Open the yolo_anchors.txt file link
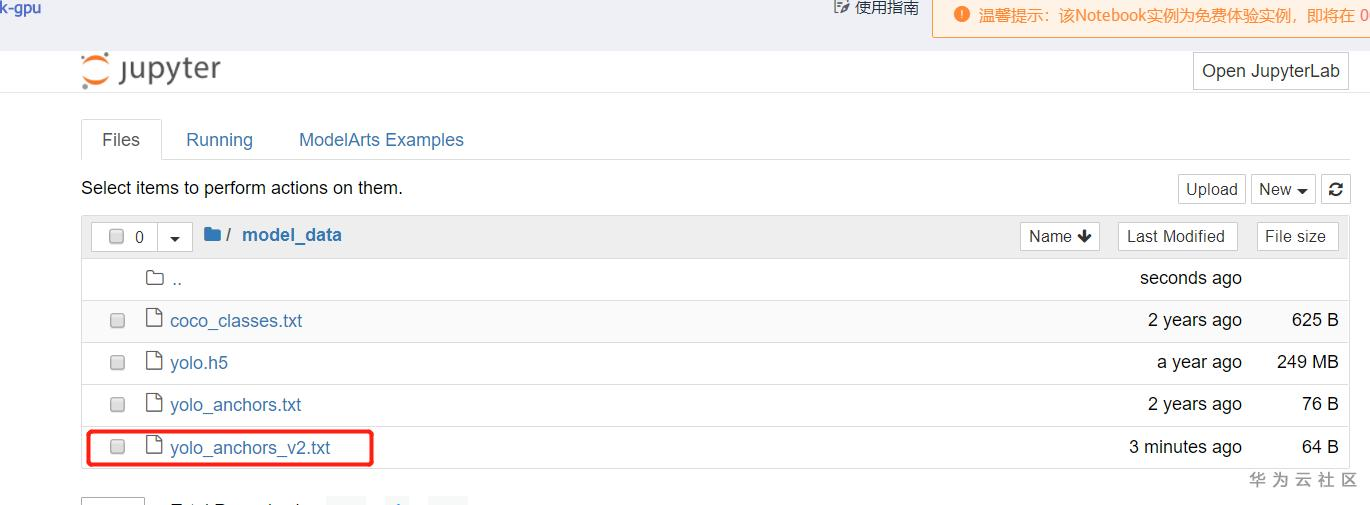 [x=235, y=405]
